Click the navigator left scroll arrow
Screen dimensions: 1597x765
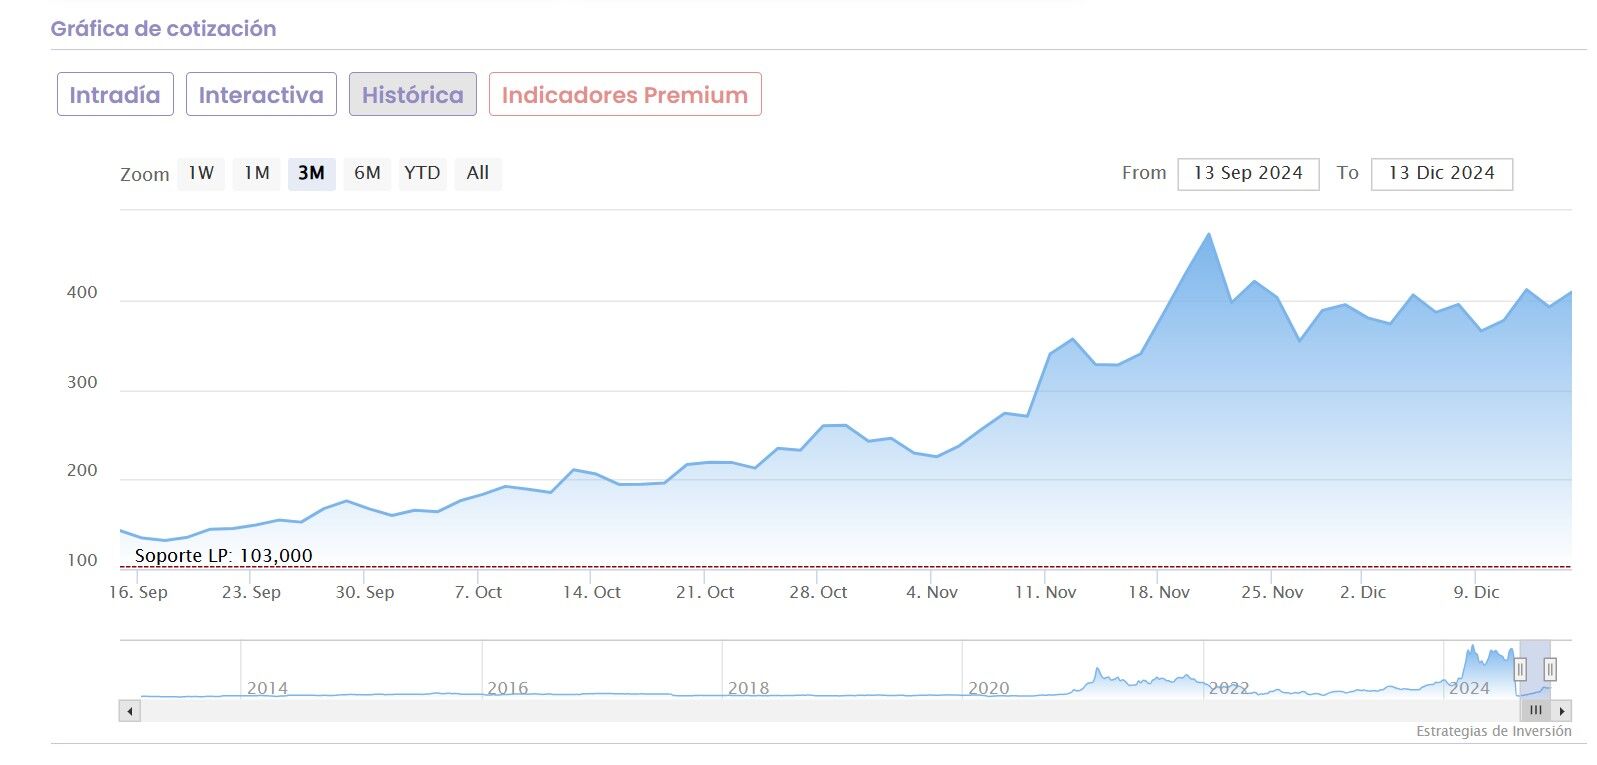[x=130, y=711]
